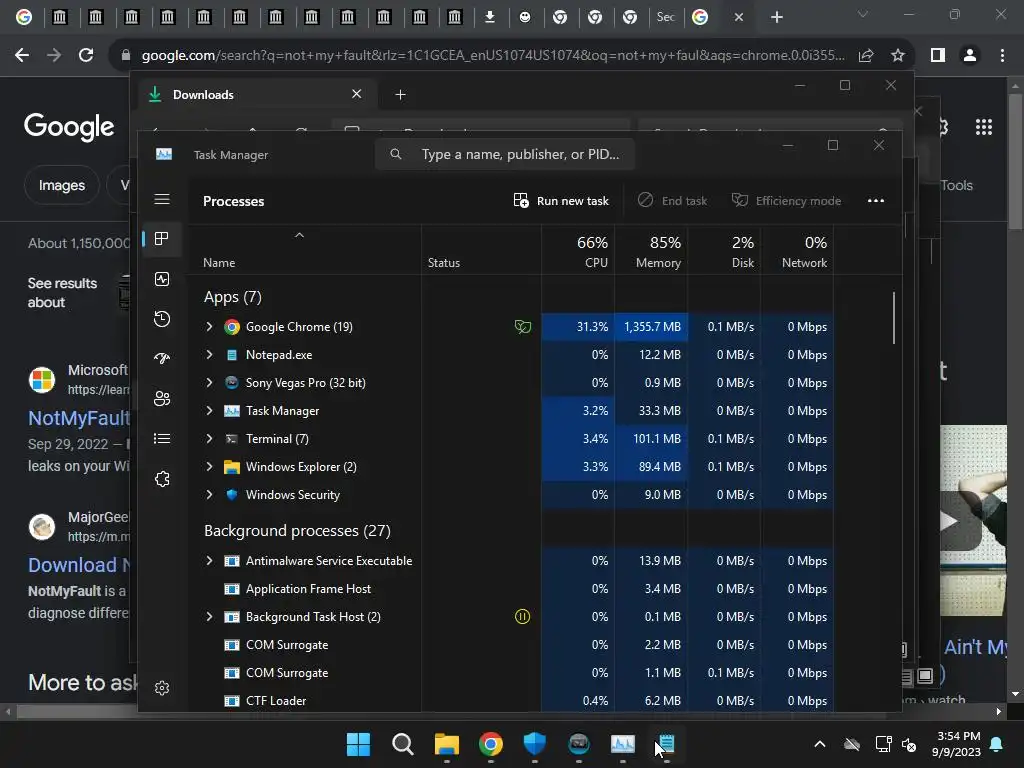The height and width of the screenshot is (768, 1024).
Task: Expand Background Task Host (2) entry
Action: coord(209,616)
